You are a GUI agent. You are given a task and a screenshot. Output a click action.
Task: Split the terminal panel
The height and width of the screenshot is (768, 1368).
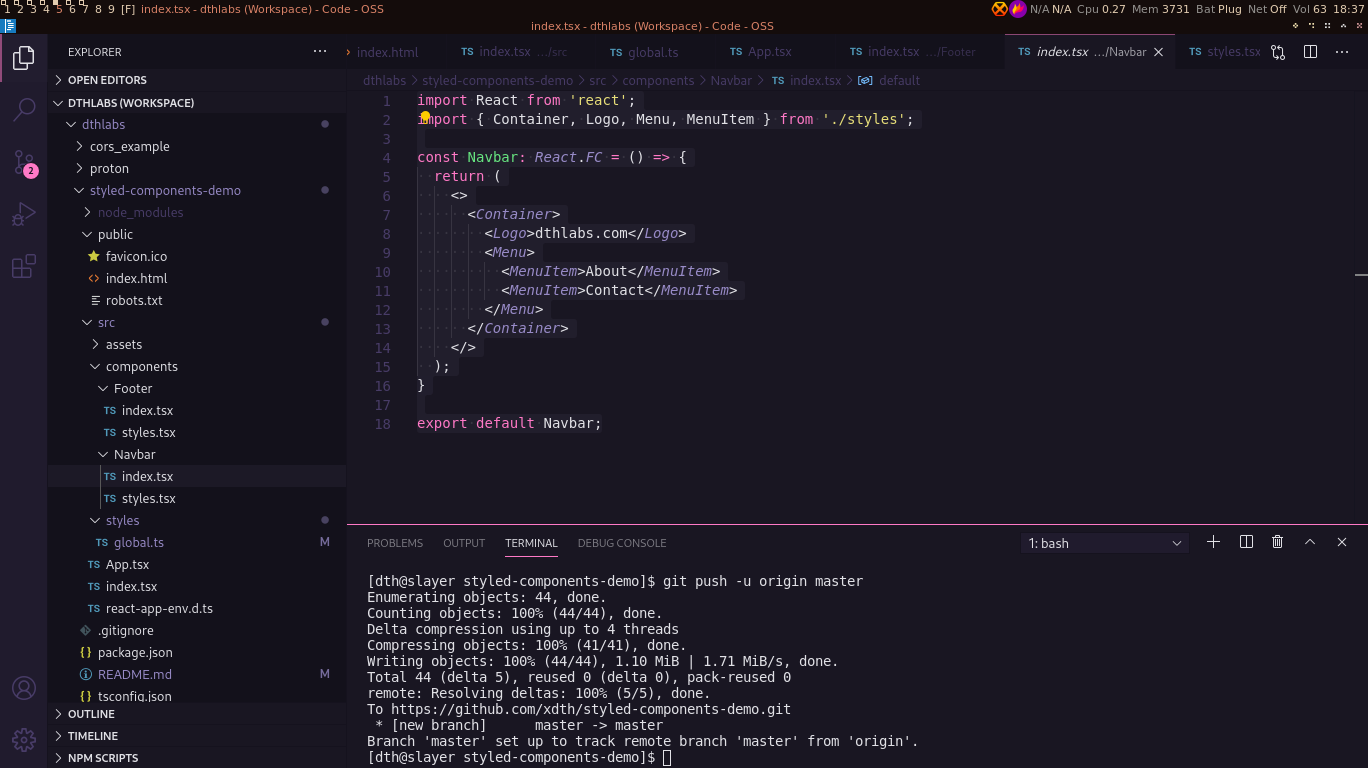tap(1245, 542)
